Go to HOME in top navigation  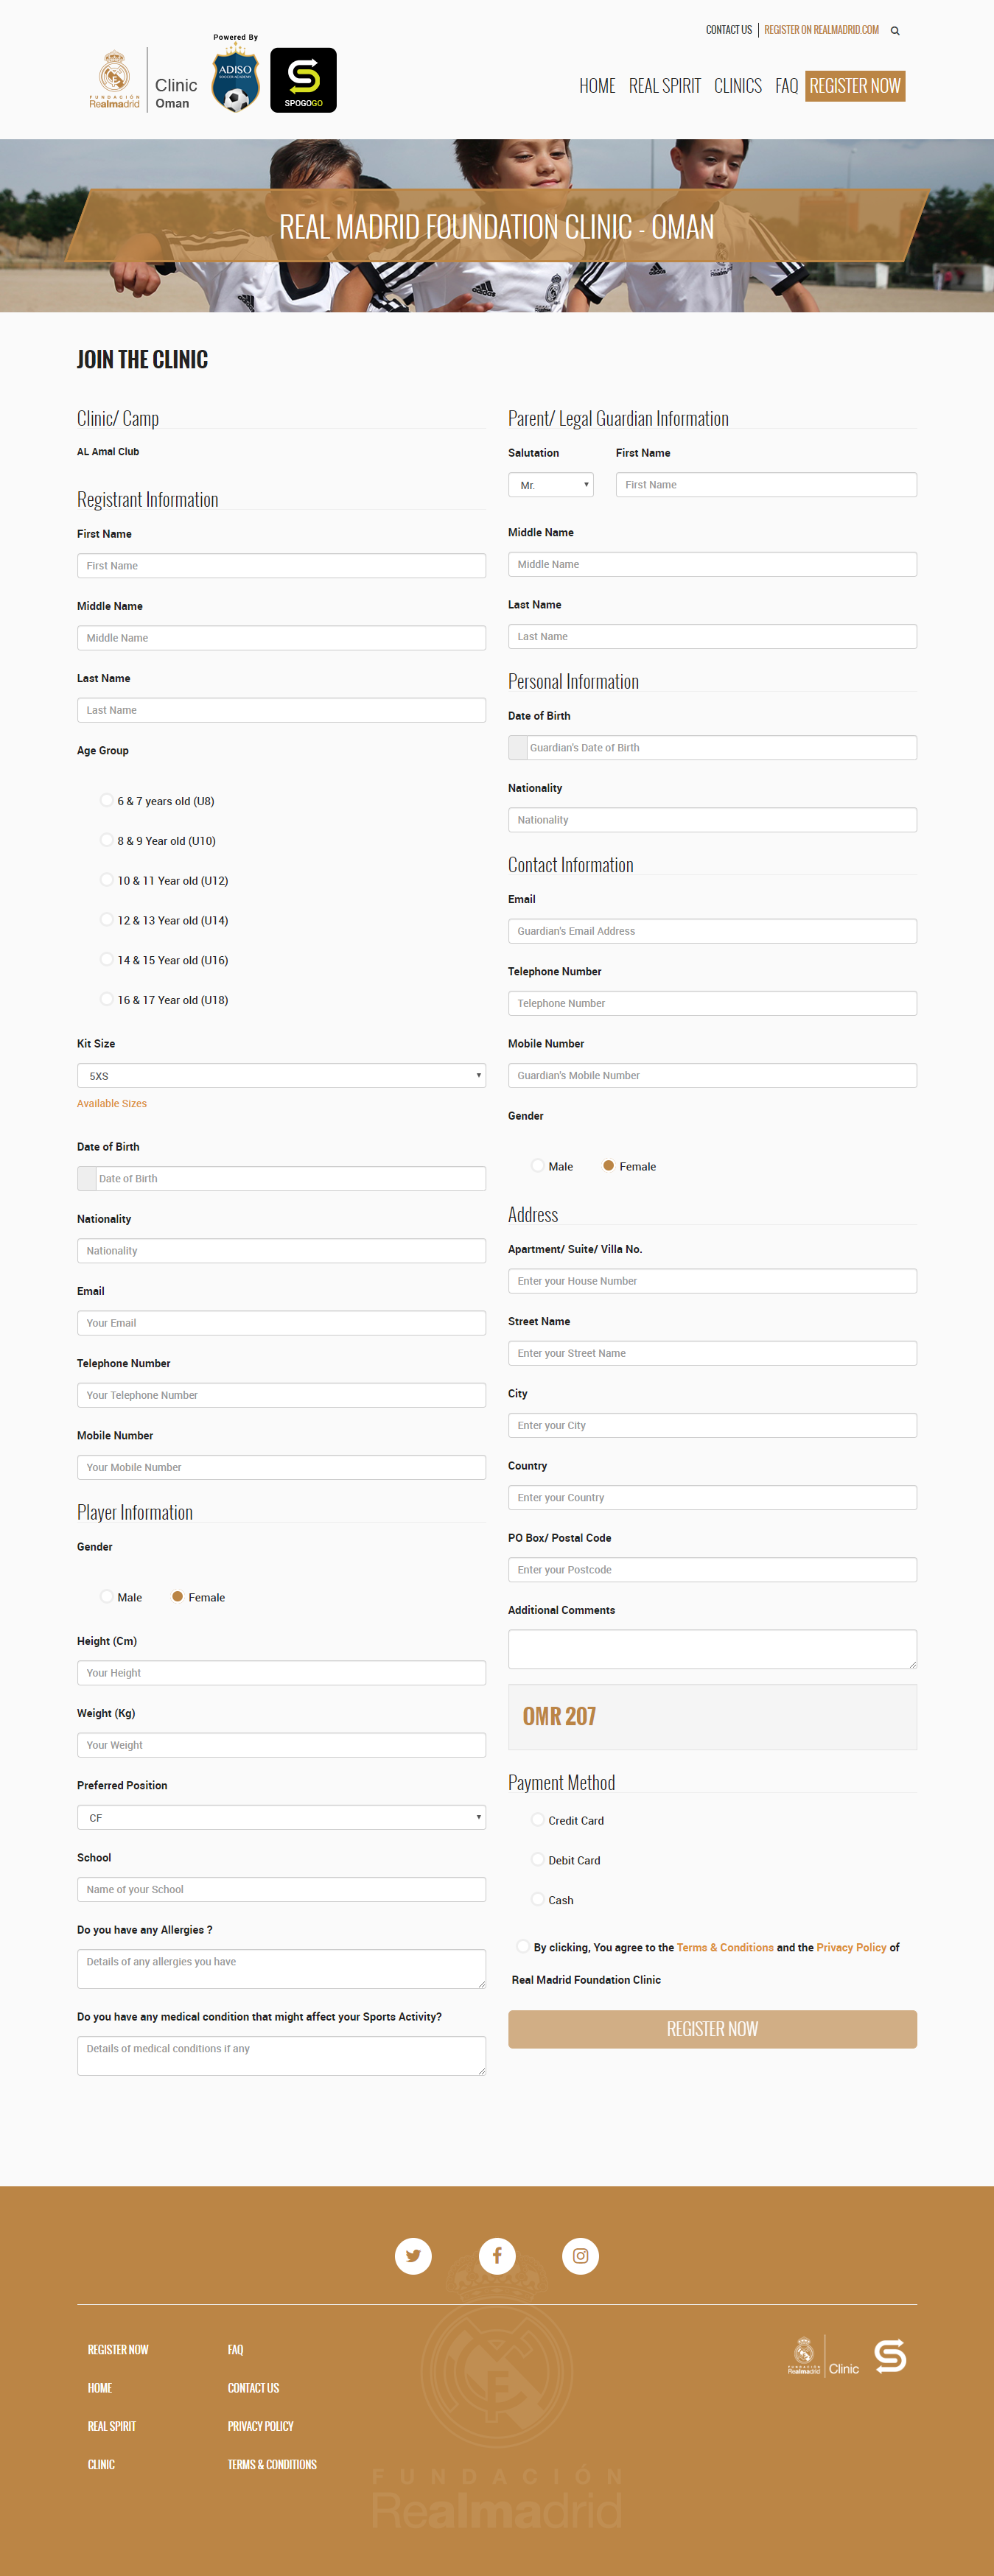597,86
